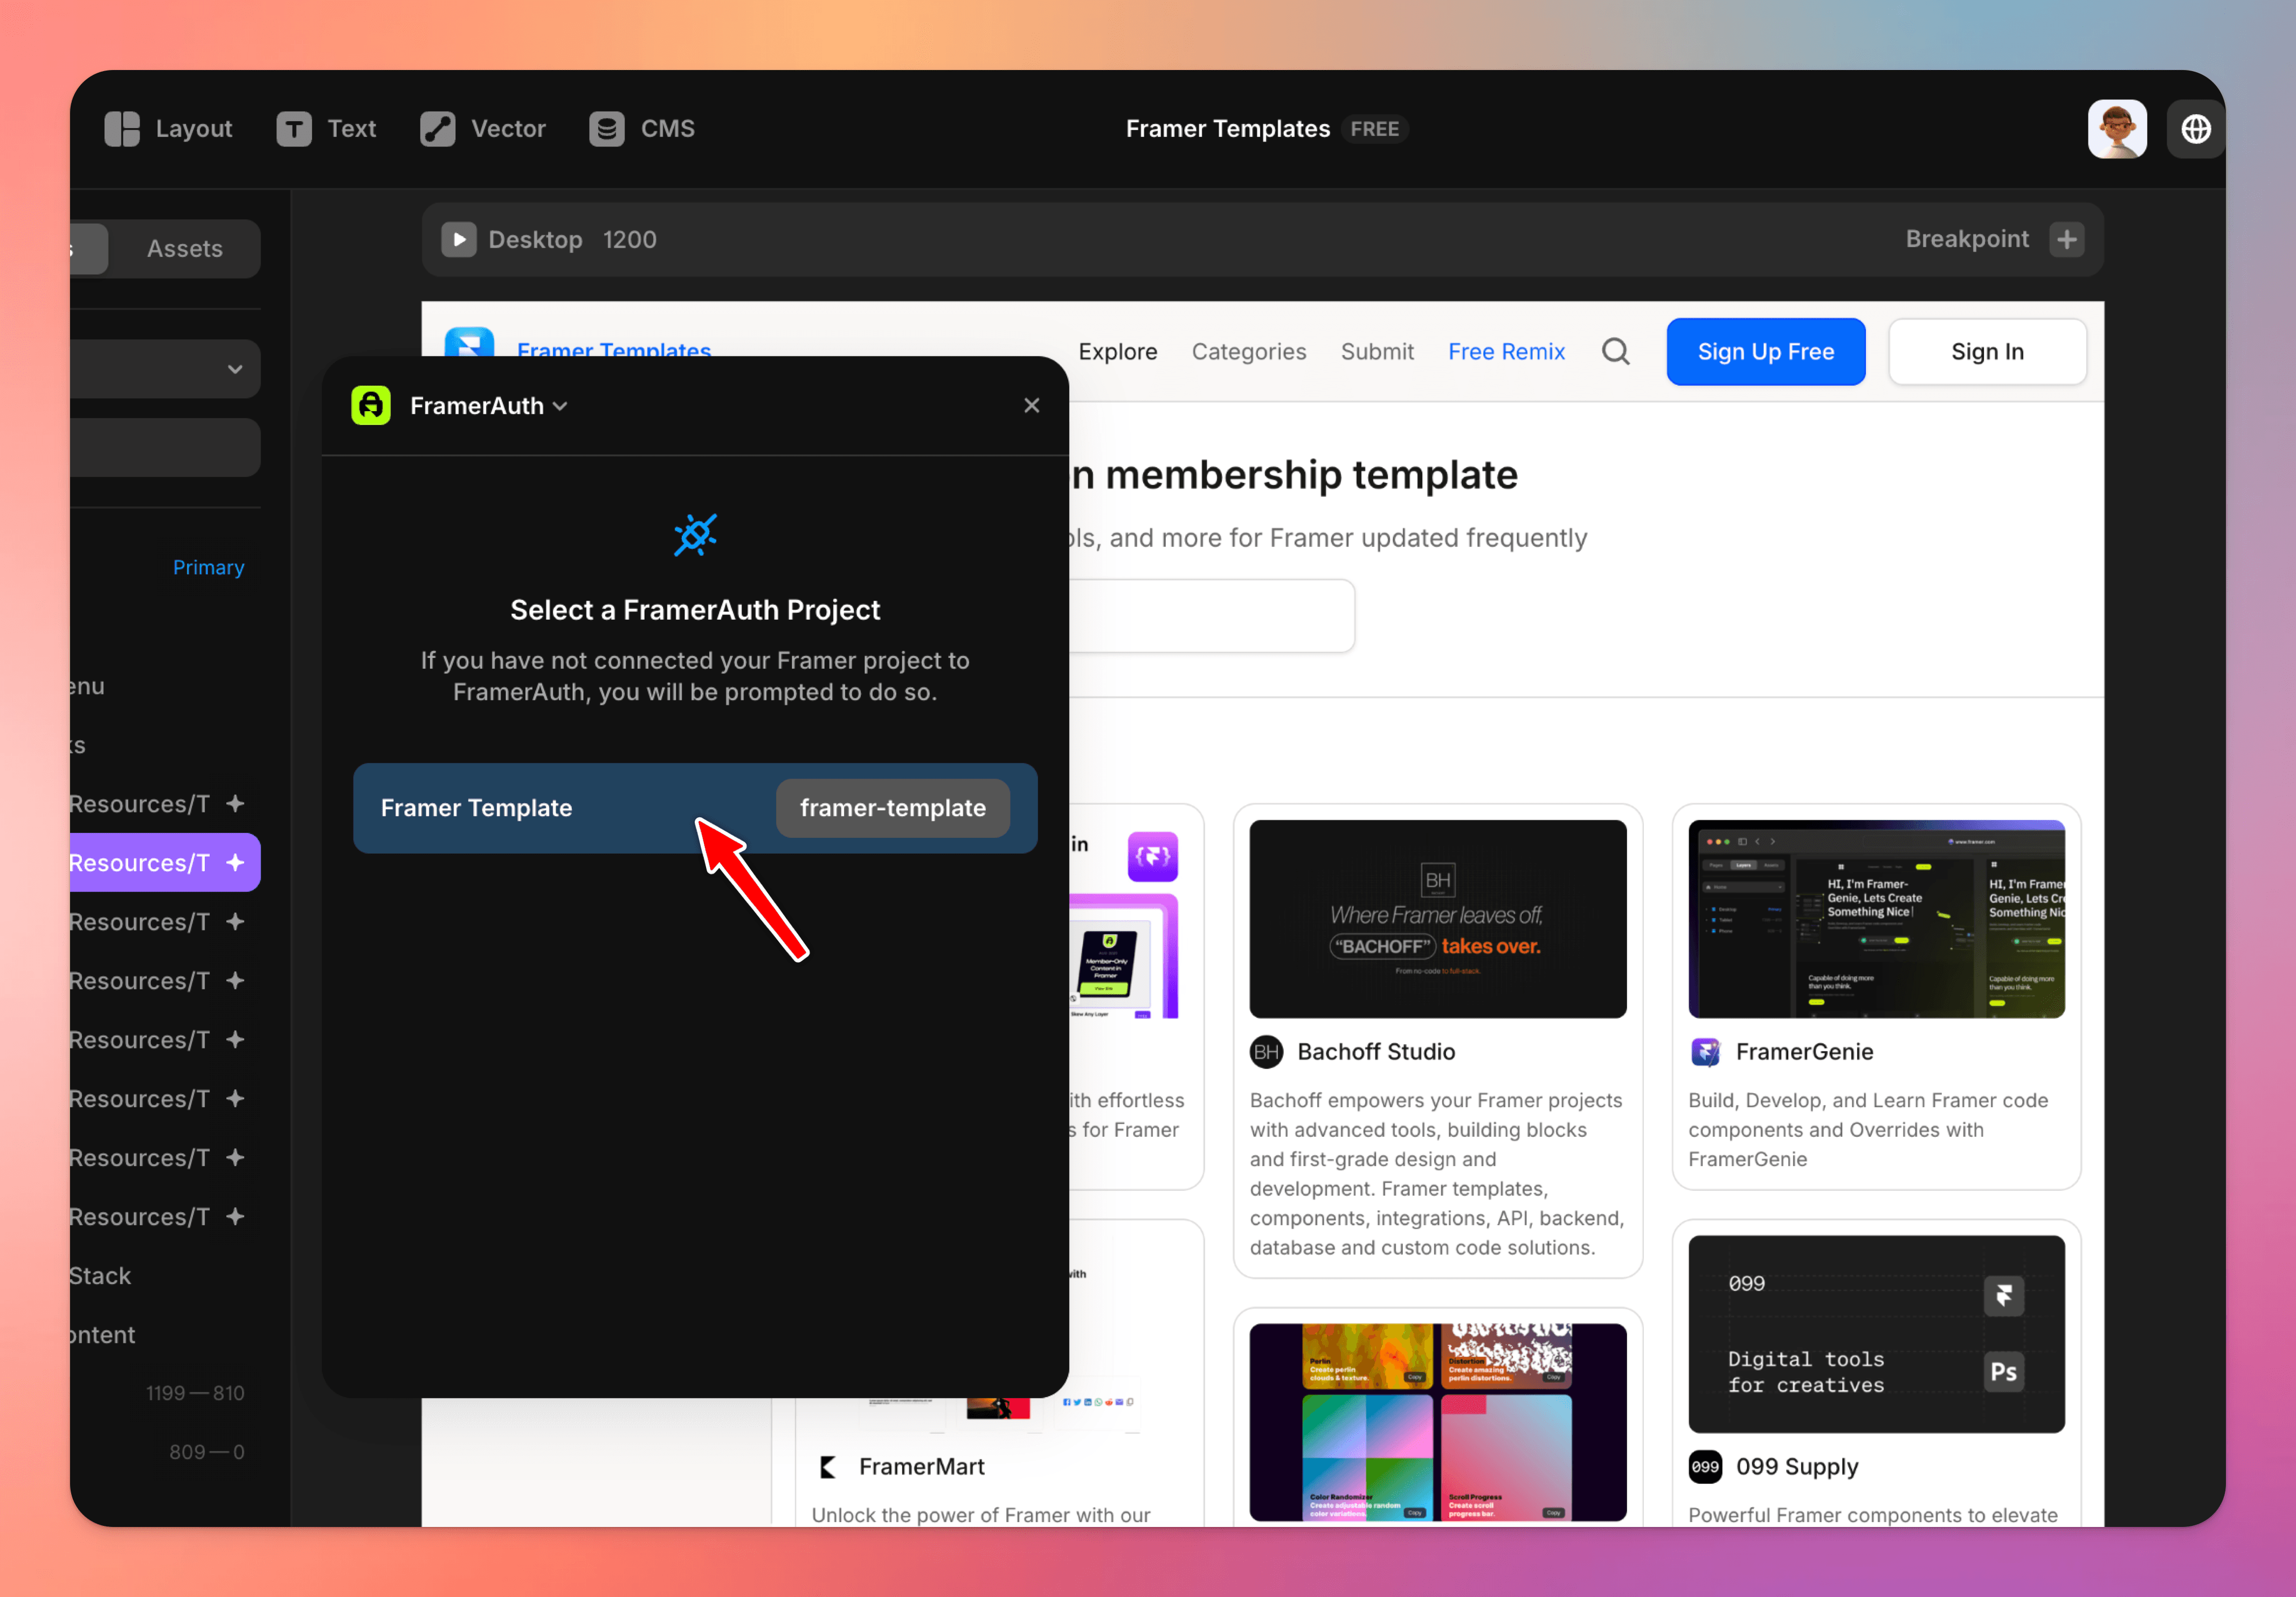Screen dimensions: 2296x1597
Task: Click the Bachoff Studio description text
Action: tap(1437, 1174)
